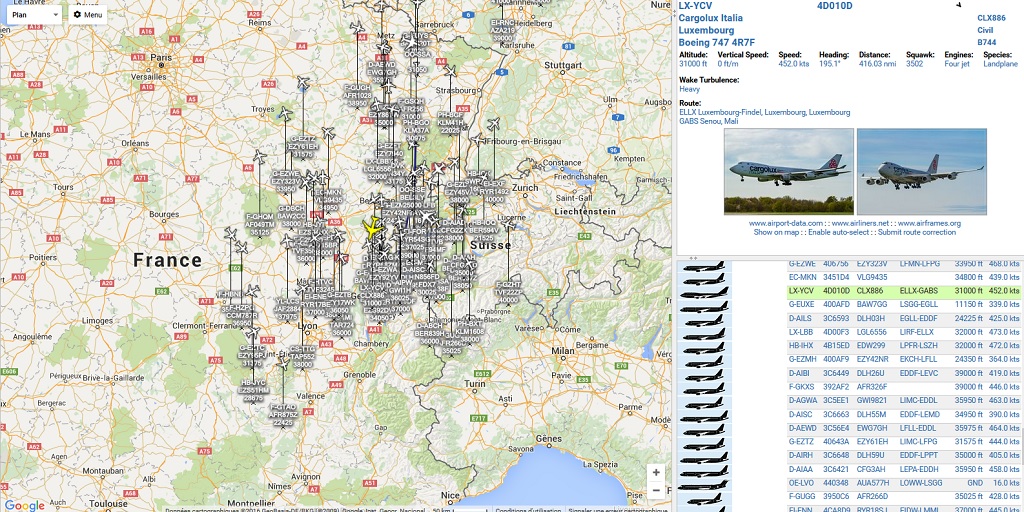Viewport: 1024px width, 512px height.
Task: Select the LX-YCV registration in highlighted row
Action: (802, 291)
